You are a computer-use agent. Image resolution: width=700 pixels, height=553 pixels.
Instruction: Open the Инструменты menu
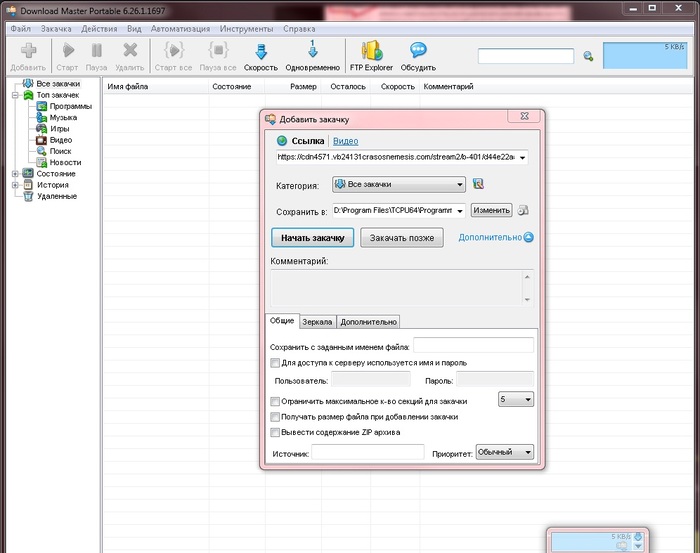point(246,29)
